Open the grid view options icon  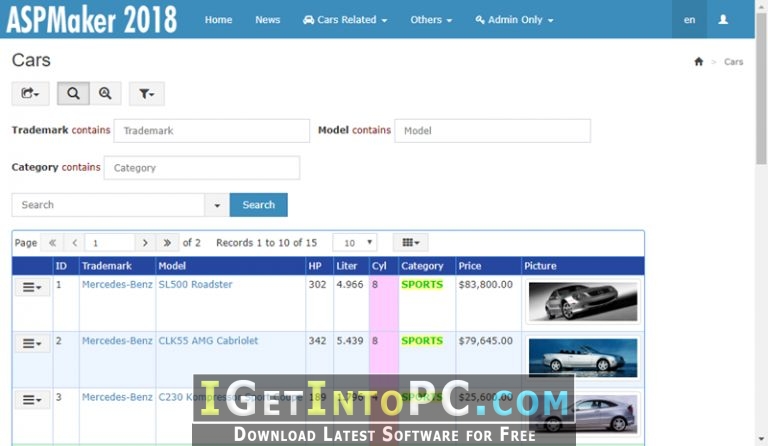pyautogui.click(x=410, y=242)
